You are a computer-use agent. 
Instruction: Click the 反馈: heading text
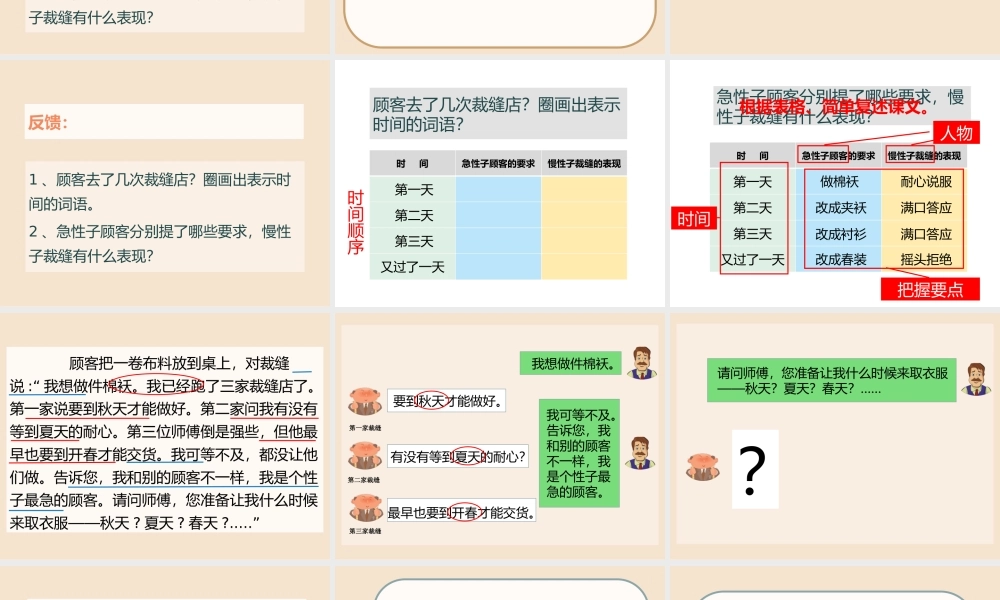click(x=47, y=122)
